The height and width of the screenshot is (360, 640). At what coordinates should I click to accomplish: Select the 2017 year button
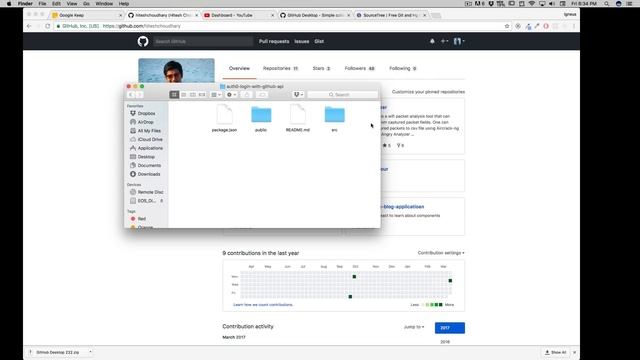(449, 328)
